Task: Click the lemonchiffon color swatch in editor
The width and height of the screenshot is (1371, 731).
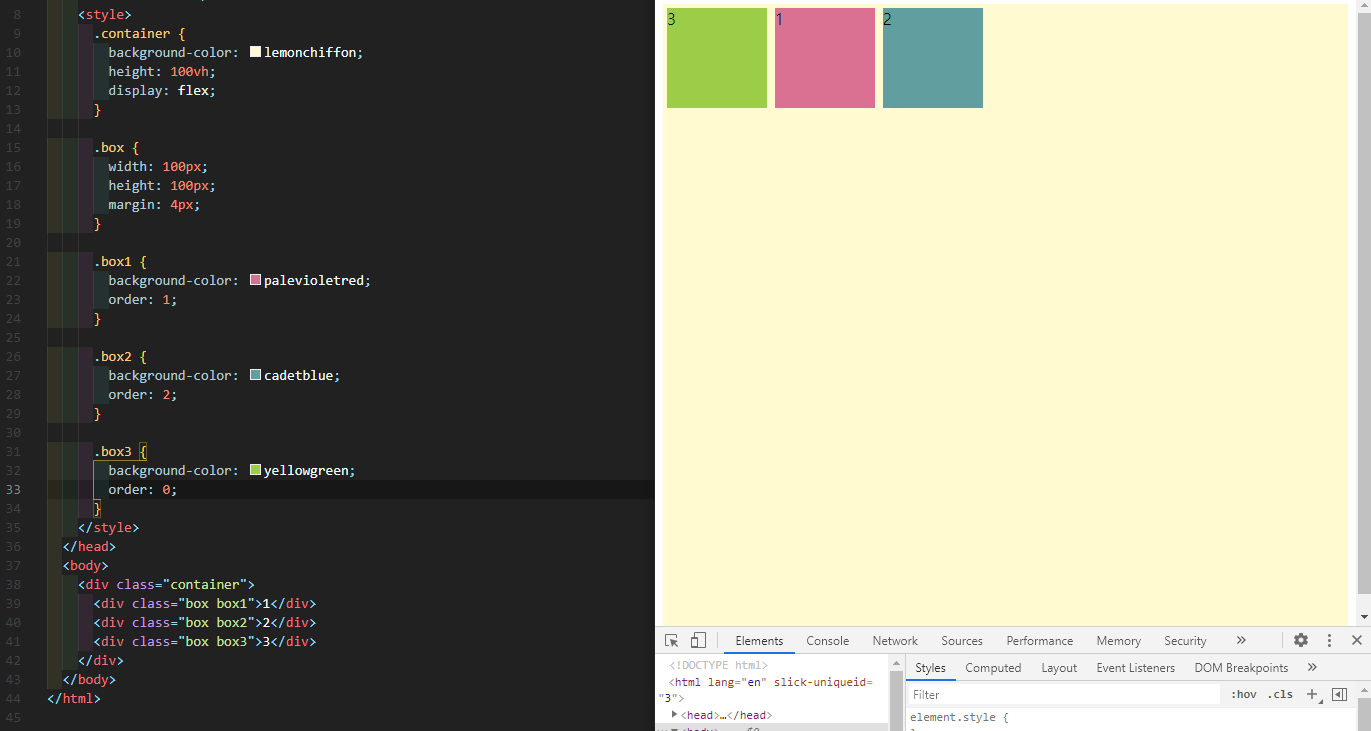Action: (x=255, y=52)
